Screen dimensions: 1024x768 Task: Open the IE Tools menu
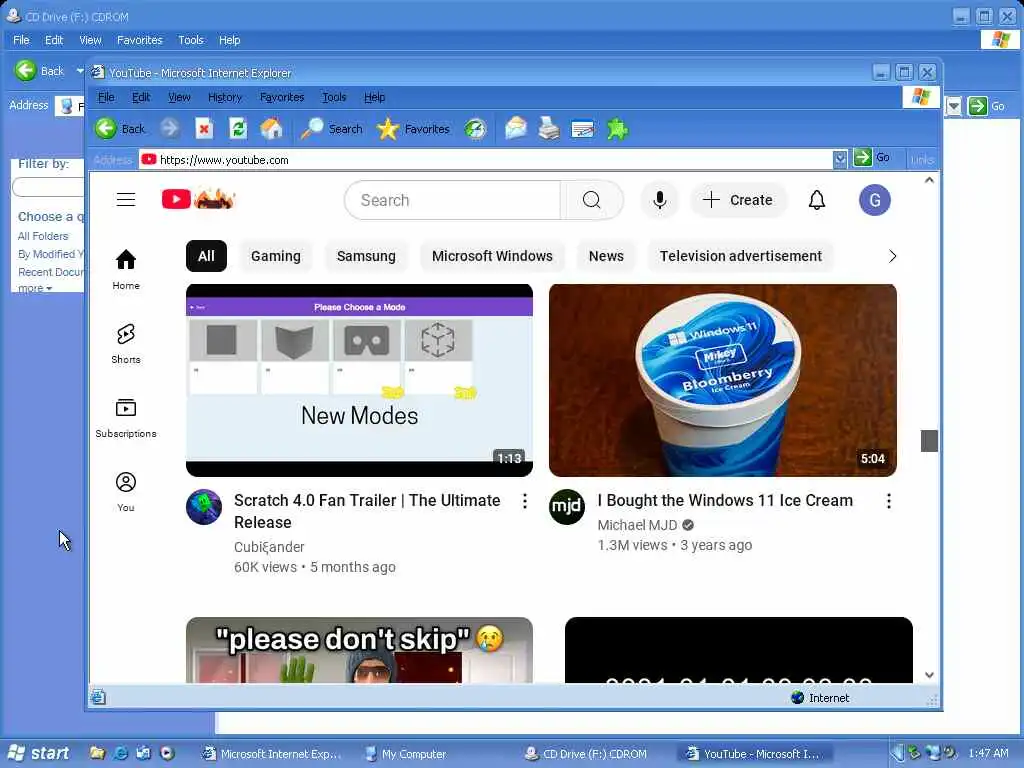[334, 97]
